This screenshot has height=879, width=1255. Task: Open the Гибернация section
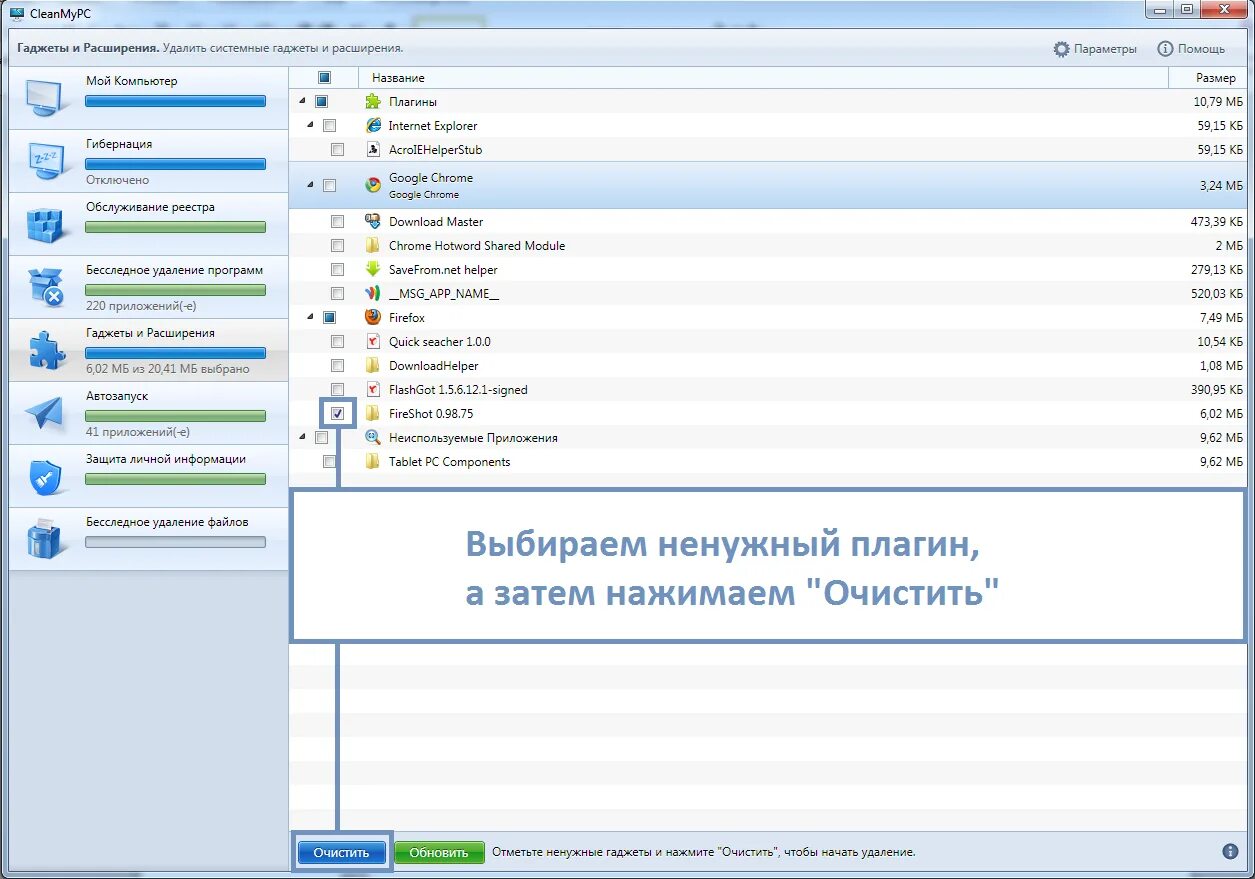click(x=148, y=160)
